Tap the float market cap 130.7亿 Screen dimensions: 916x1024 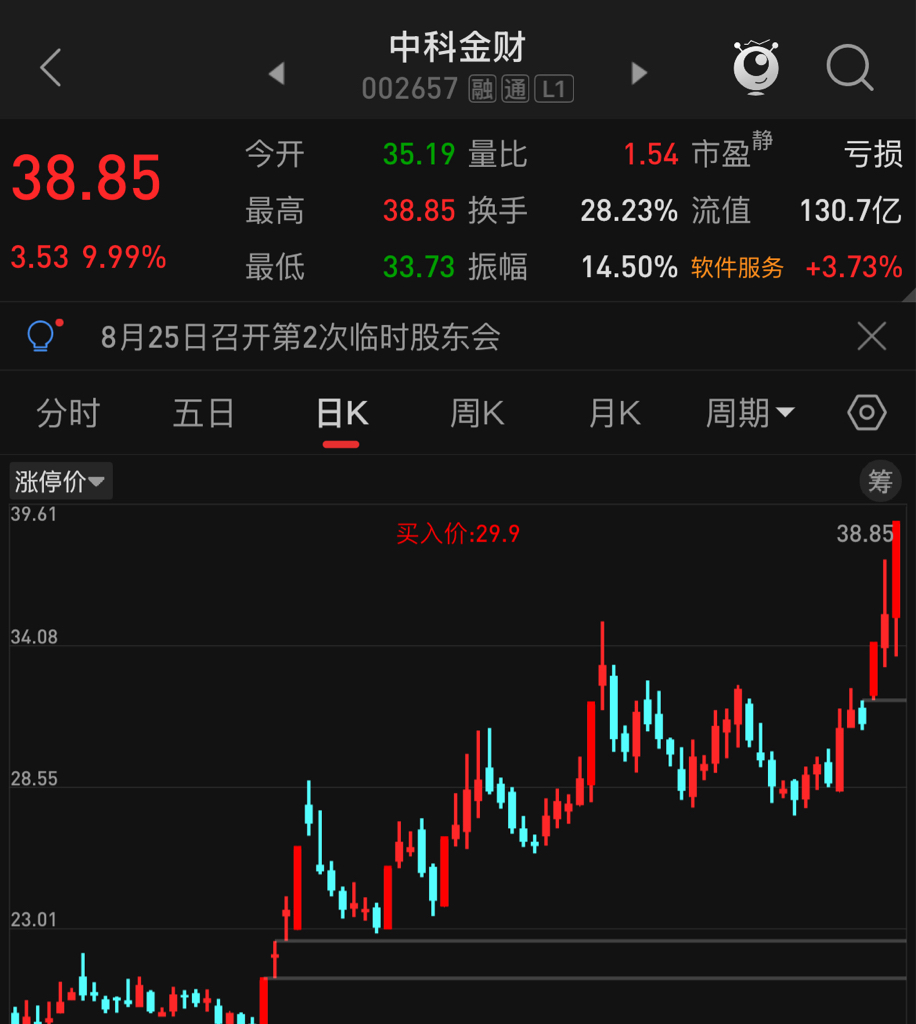click(851, 211)
